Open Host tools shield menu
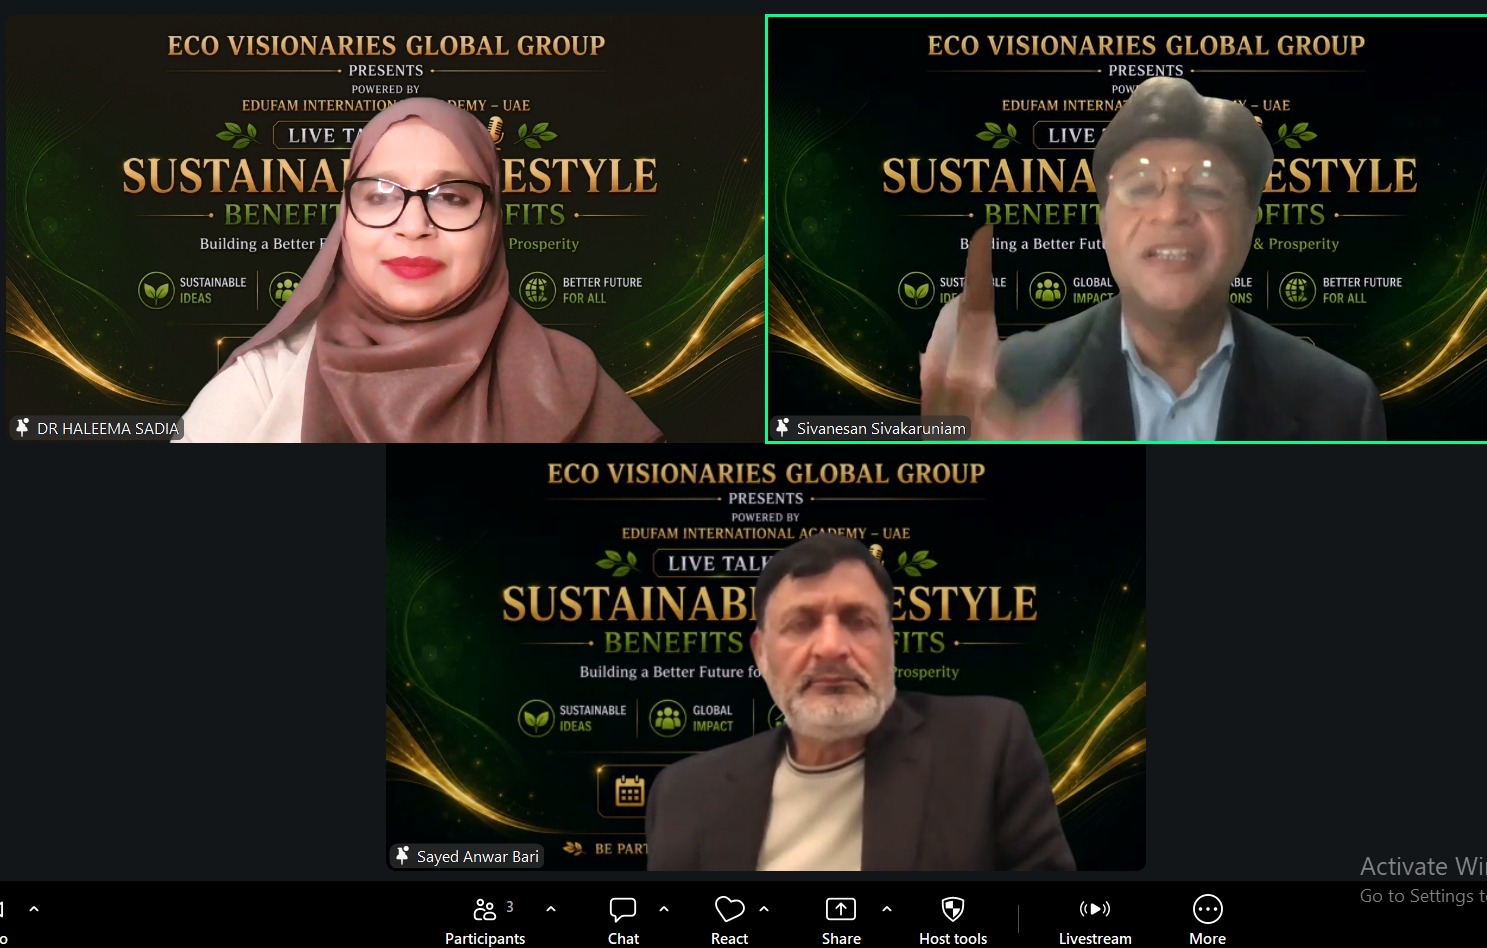This screenshot has width=1487, height=948. pos(953,920)
